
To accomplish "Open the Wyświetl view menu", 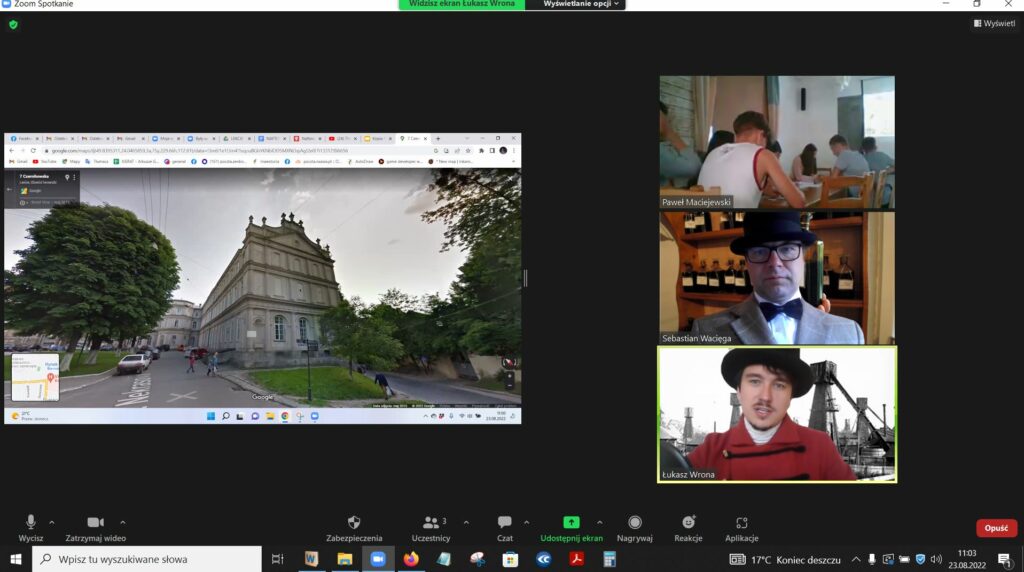I will pos(993,23).
